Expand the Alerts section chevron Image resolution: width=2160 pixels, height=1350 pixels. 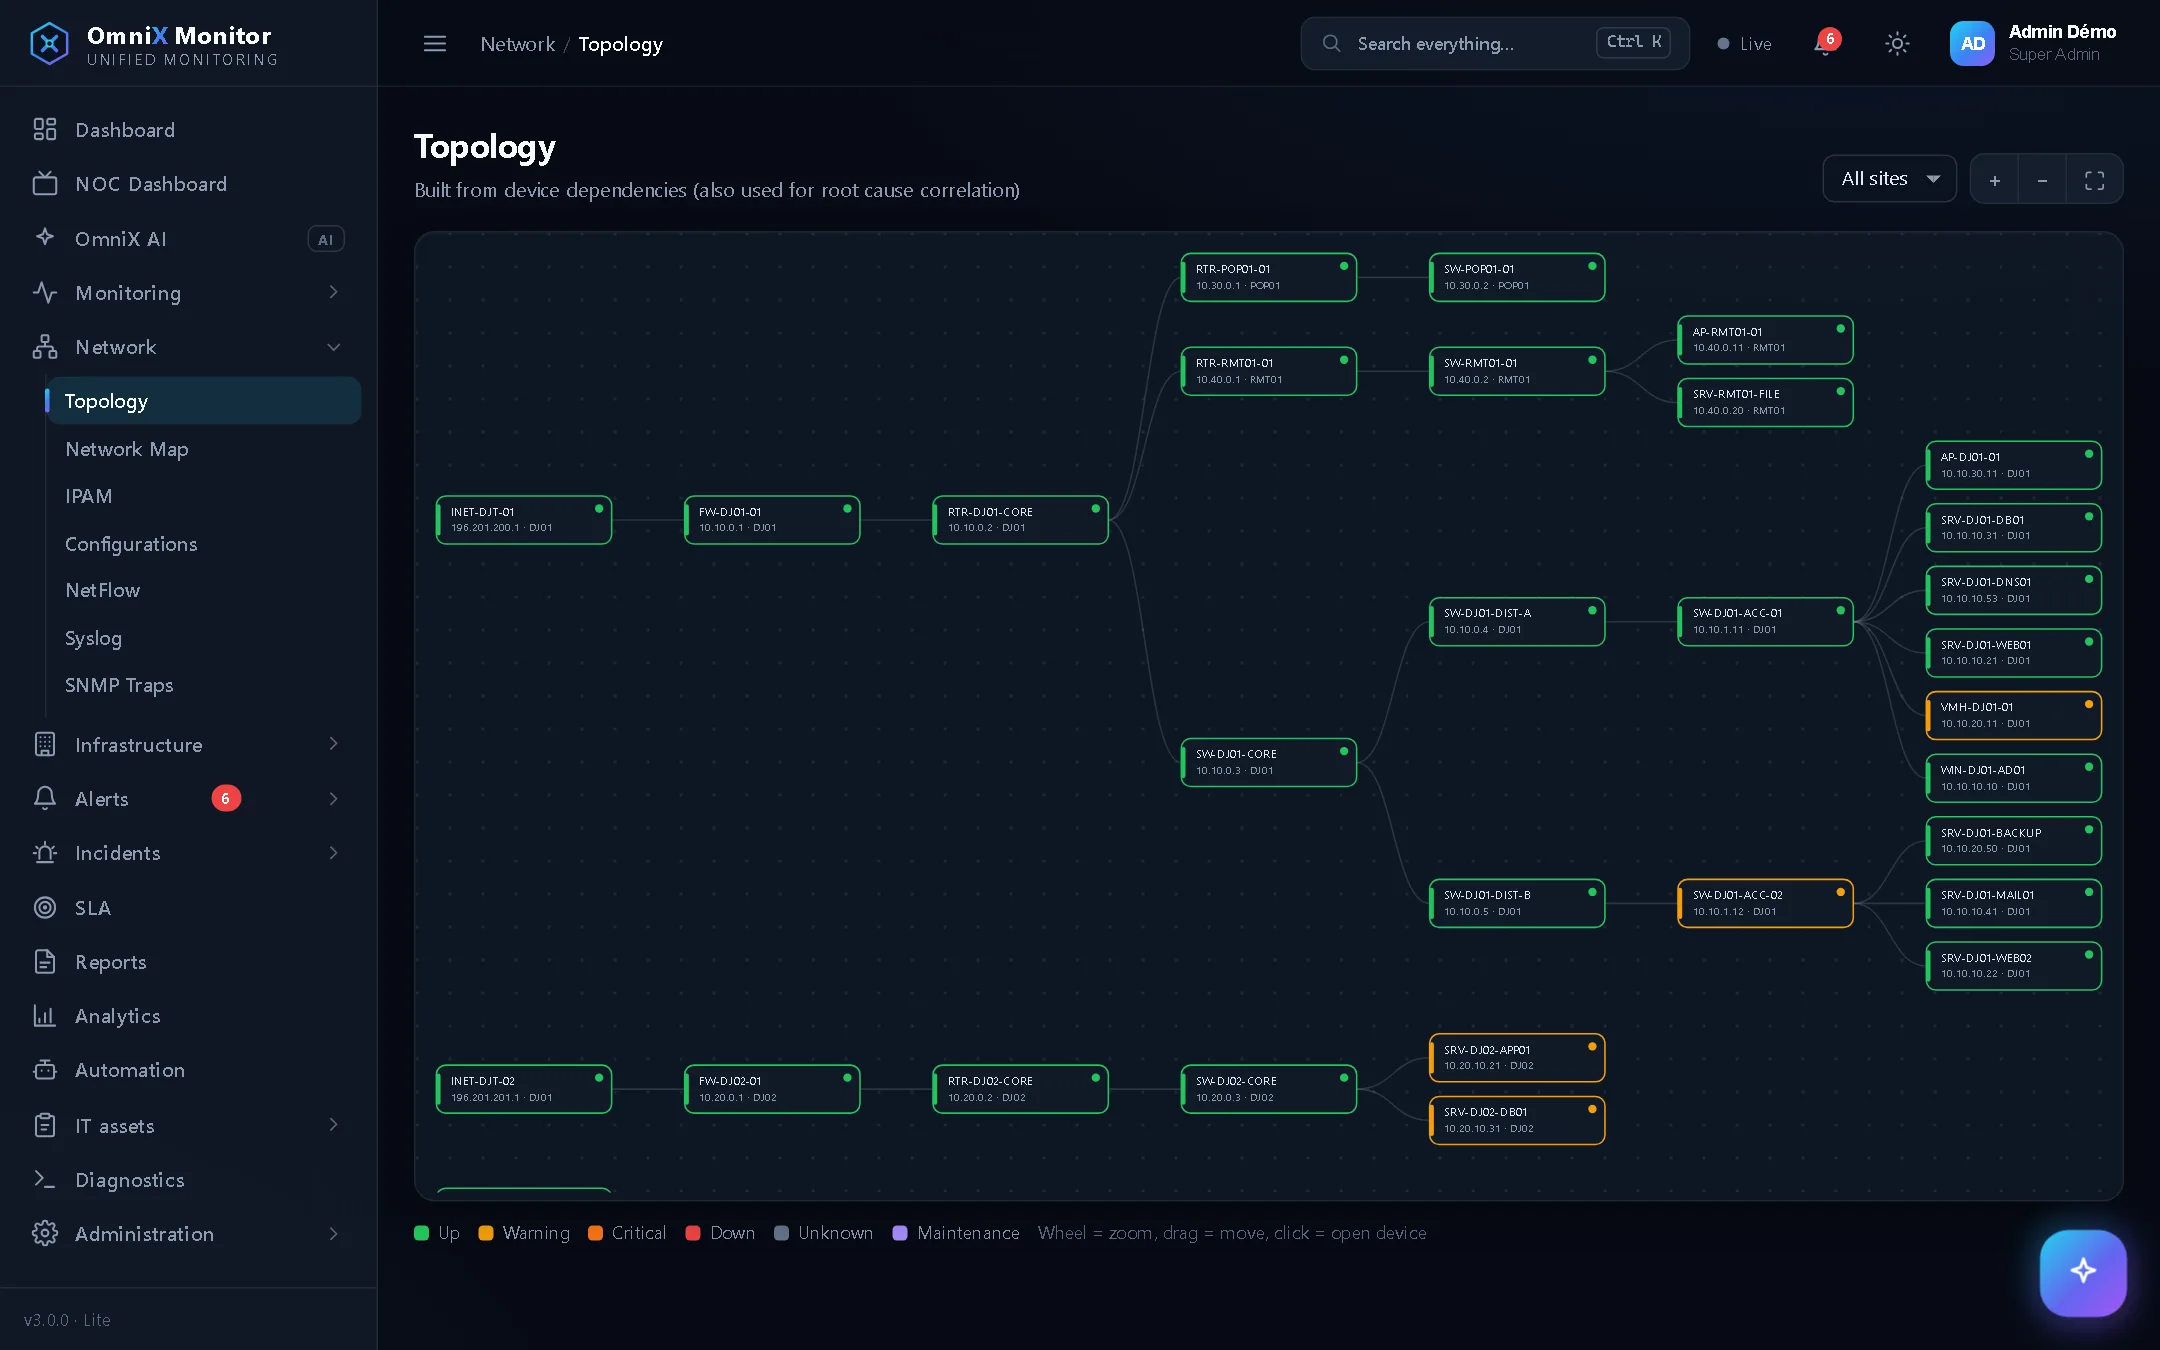click(x=333, y=799)
